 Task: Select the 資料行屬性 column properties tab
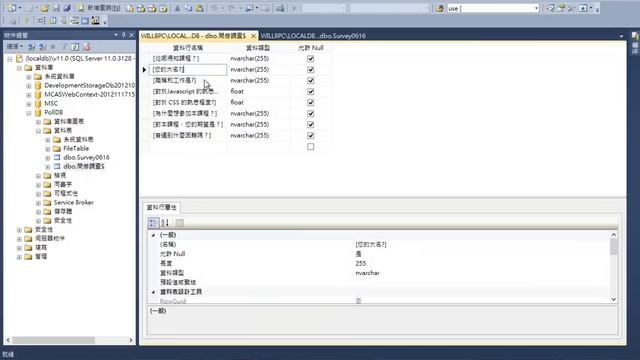[162, 207]
